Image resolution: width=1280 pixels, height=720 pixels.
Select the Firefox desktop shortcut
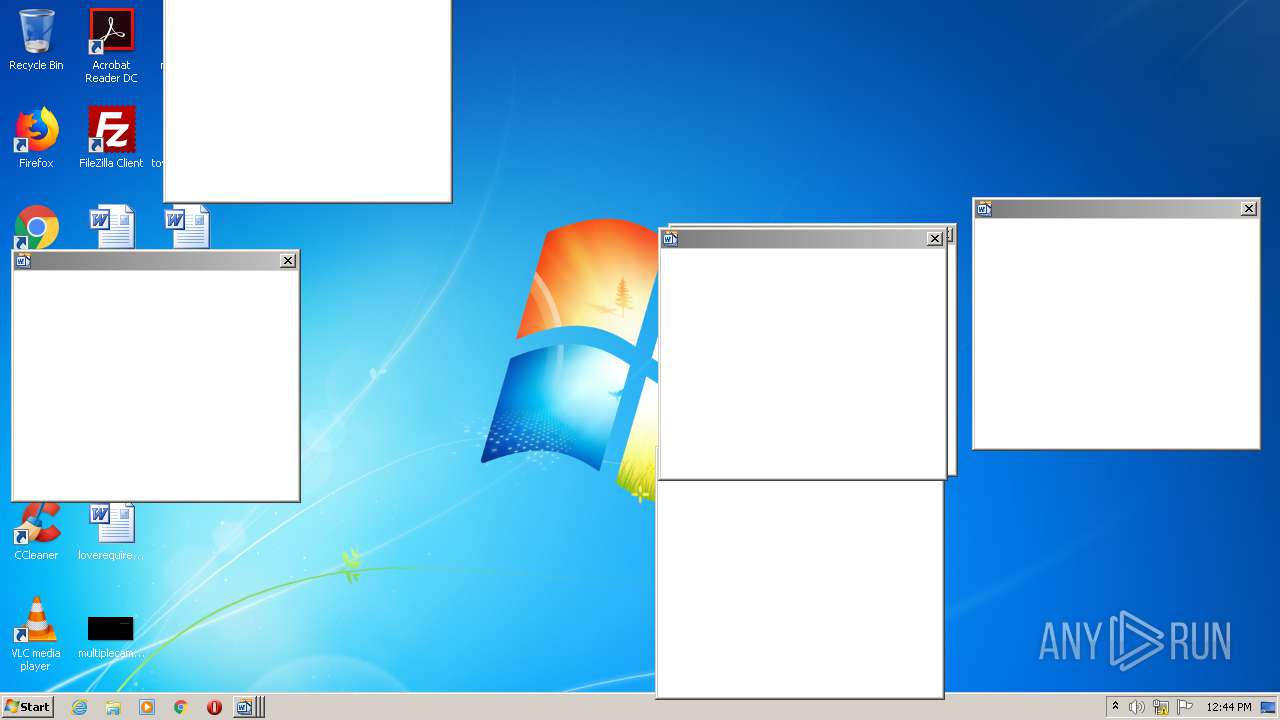coord(36,138)
